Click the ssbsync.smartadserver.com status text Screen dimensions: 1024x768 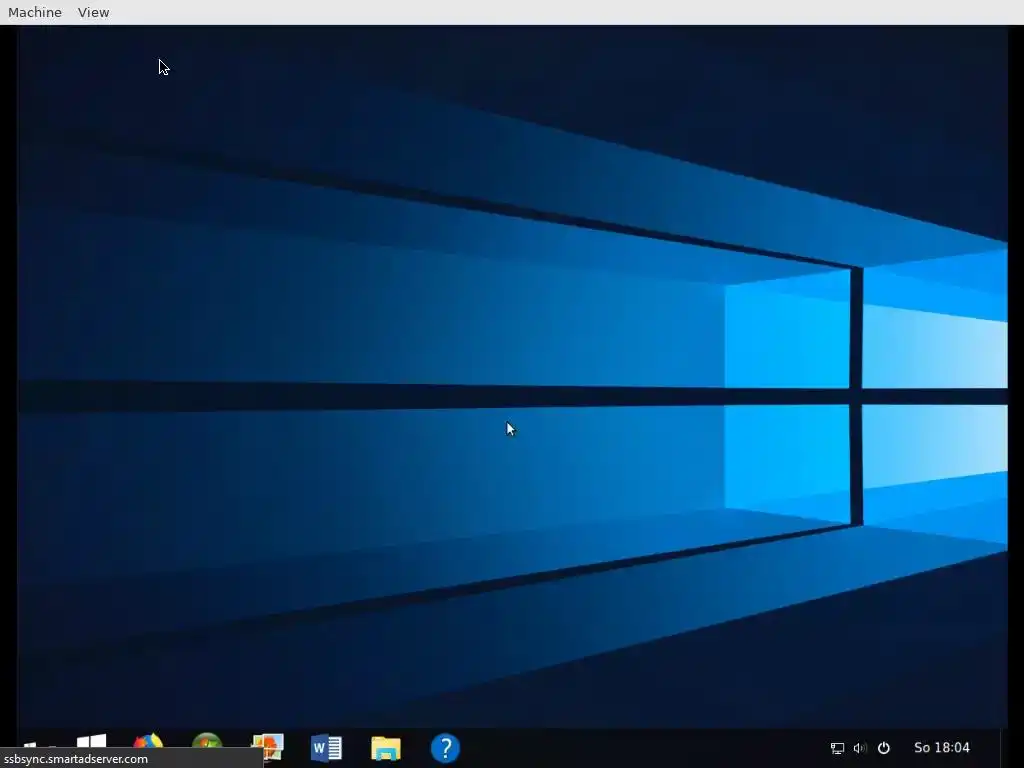tap(76, 759)
